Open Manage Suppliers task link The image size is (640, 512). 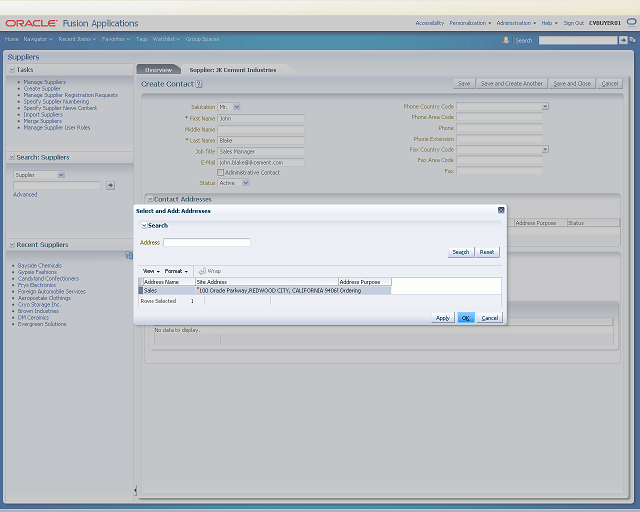[44, 82]
